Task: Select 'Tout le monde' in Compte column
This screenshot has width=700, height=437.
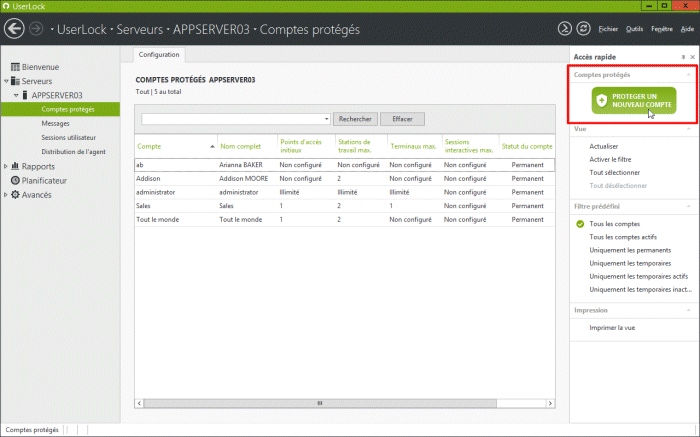Action: pyautogui.click(x=158, y=220)
